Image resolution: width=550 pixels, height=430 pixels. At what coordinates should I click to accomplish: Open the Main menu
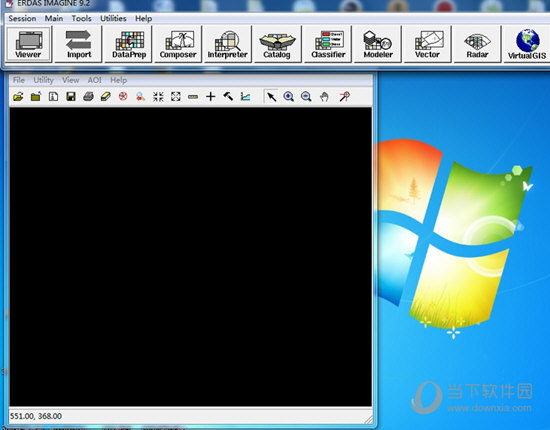54,19
